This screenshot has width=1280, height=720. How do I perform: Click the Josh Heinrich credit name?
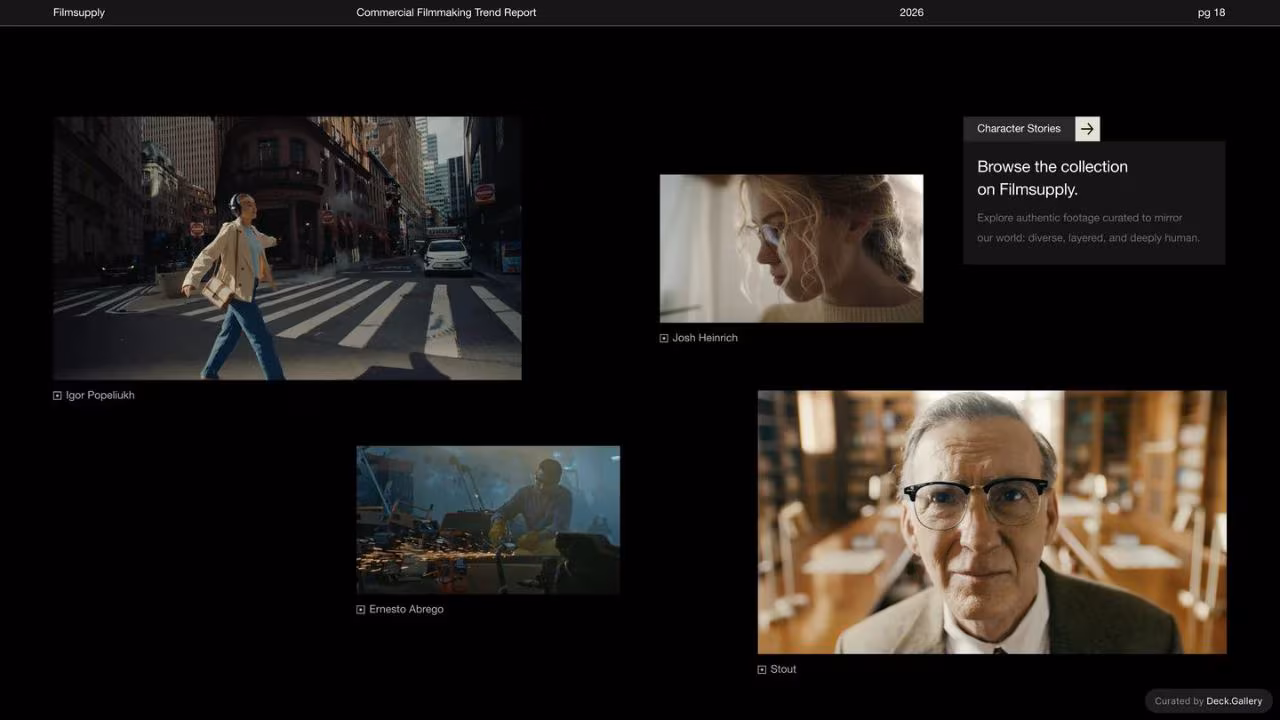click(x=705, y=338)
